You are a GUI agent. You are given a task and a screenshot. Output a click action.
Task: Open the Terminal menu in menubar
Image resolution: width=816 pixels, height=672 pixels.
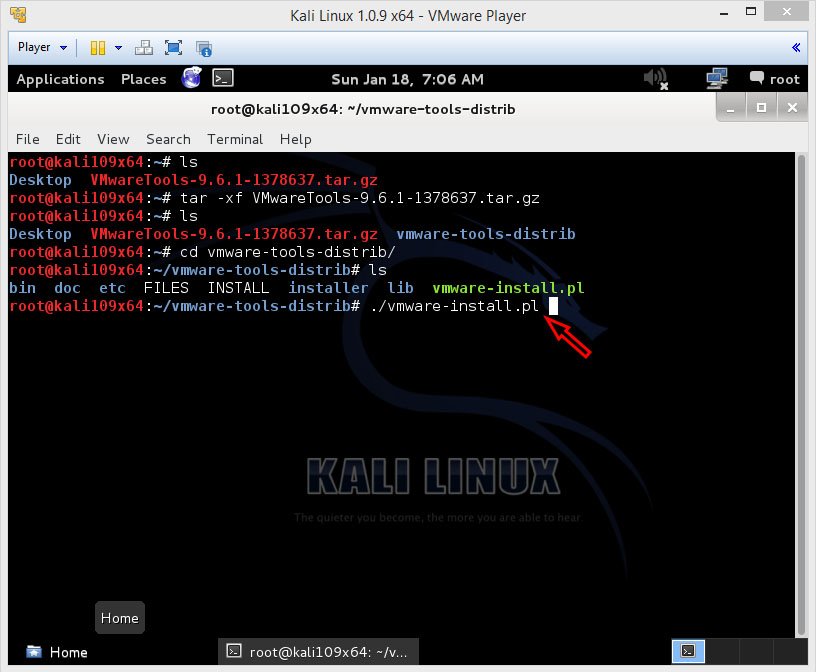click(235, 140)
